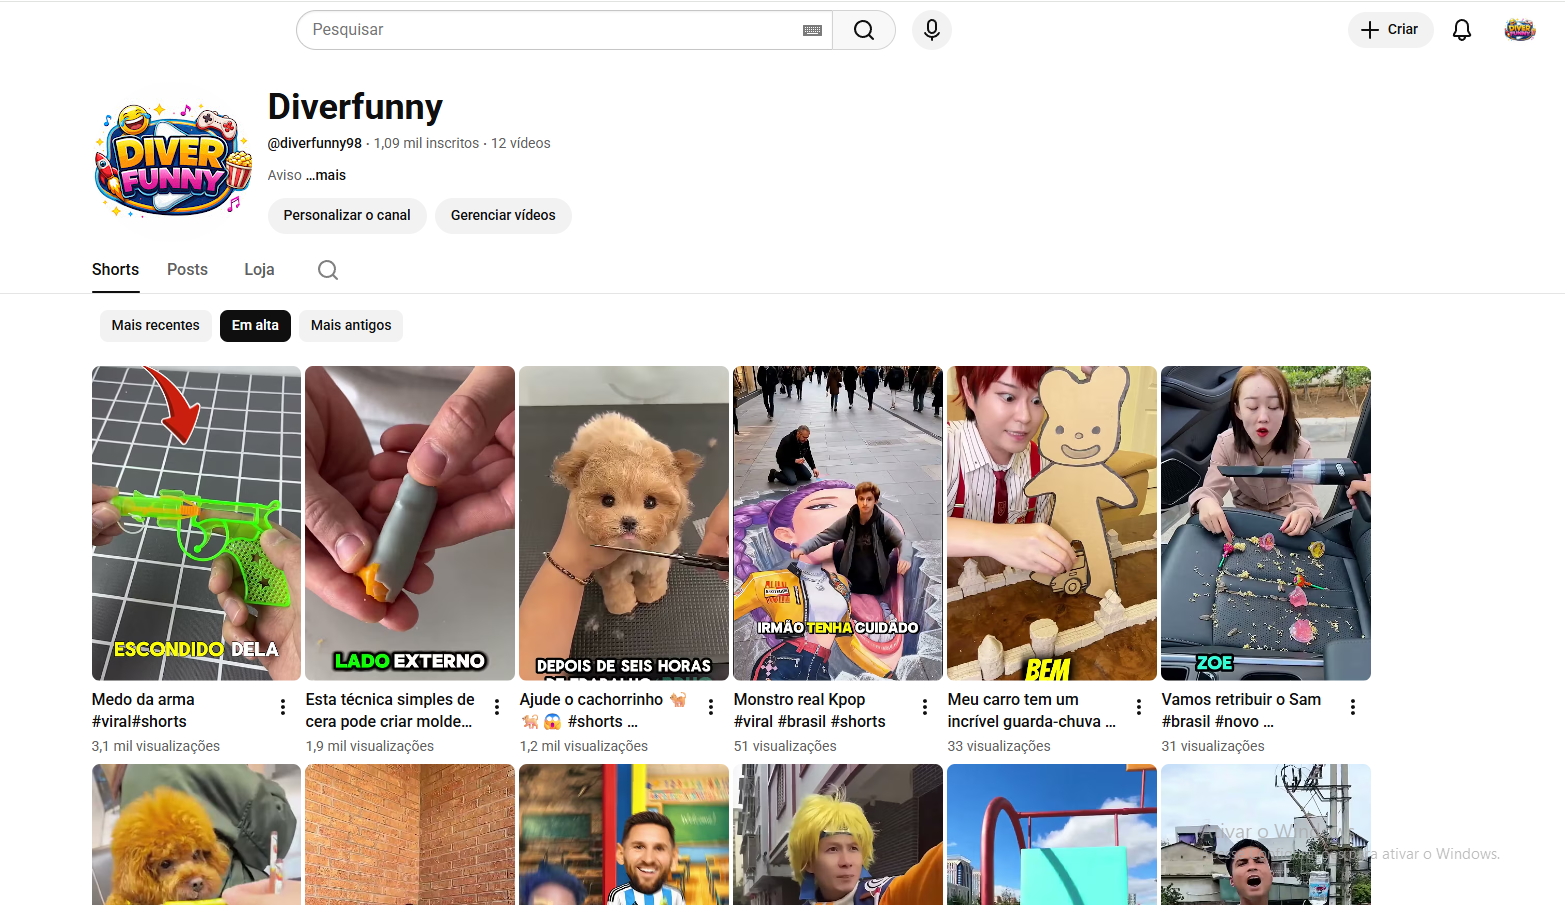Open the brick wall short thumbnail
This screenshot has width=1565, height=905.
pos(410,835)
